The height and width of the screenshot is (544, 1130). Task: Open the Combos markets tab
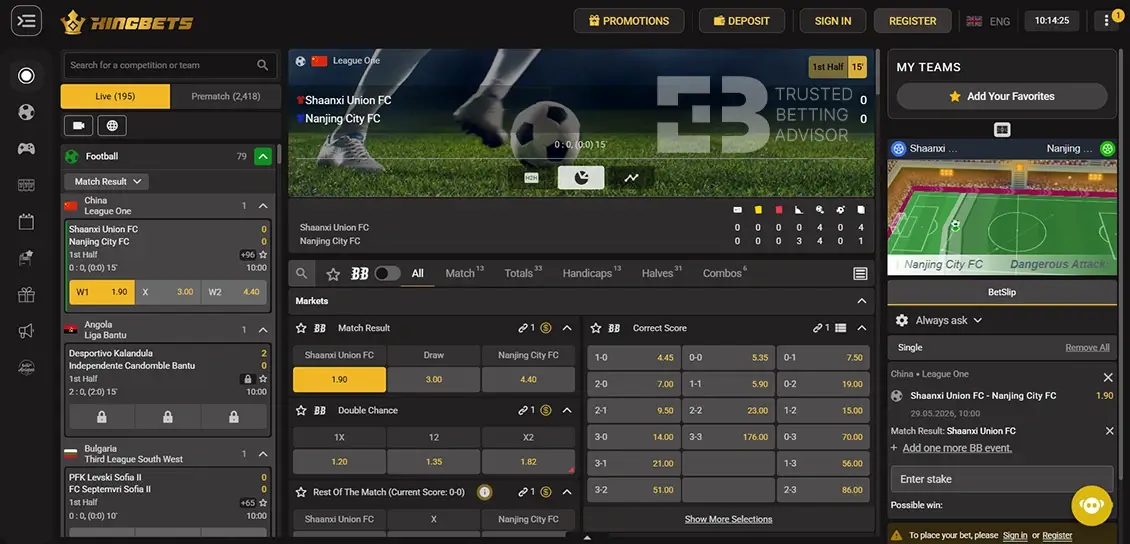[725, 273]
